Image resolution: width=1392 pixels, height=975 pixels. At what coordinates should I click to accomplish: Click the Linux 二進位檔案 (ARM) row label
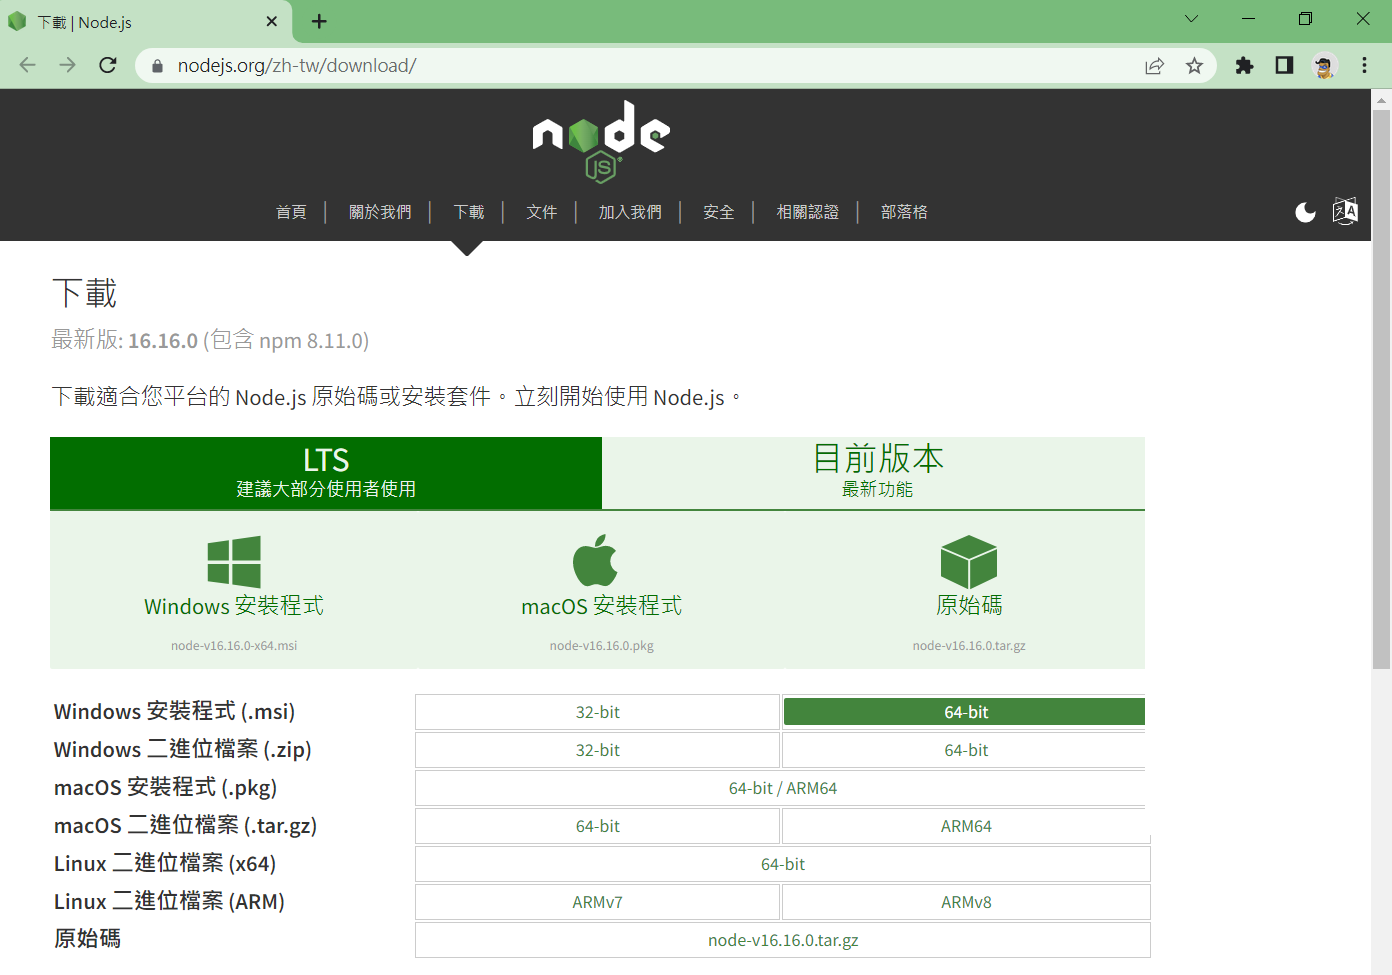click(169, 902)
